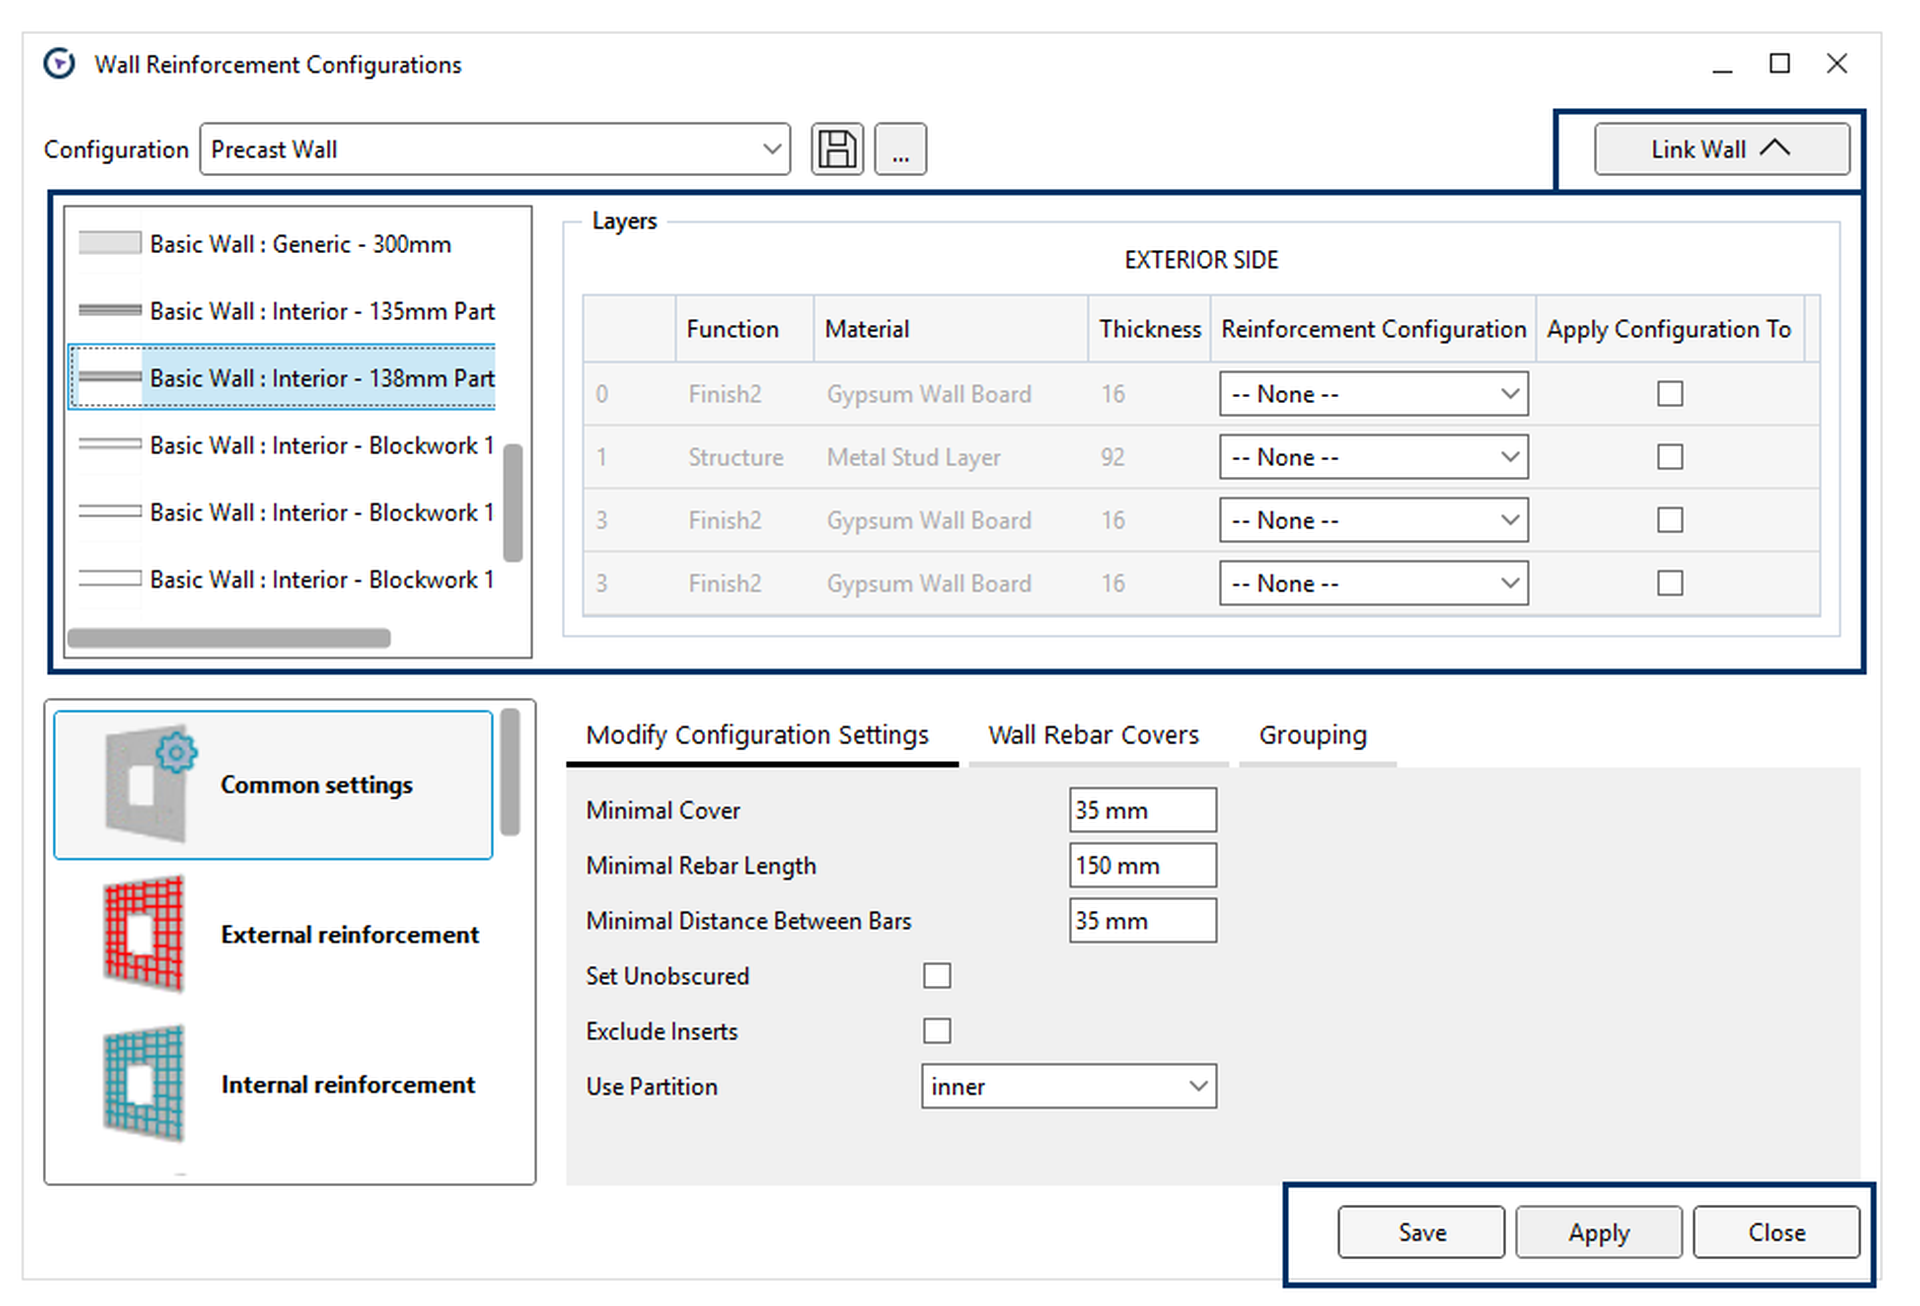Switch to Wall Rebar Covers tab
Screen dimensions: 1920x1306
click(1093, 735)
